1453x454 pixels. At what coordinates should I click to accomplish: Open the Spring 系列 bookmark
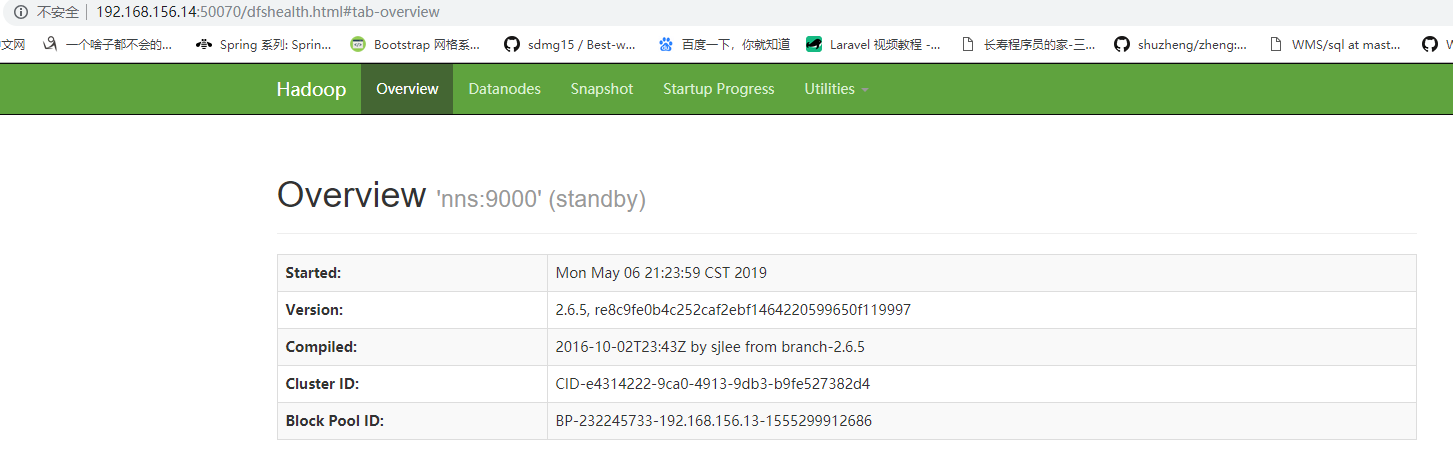click(x=263, y=44)
